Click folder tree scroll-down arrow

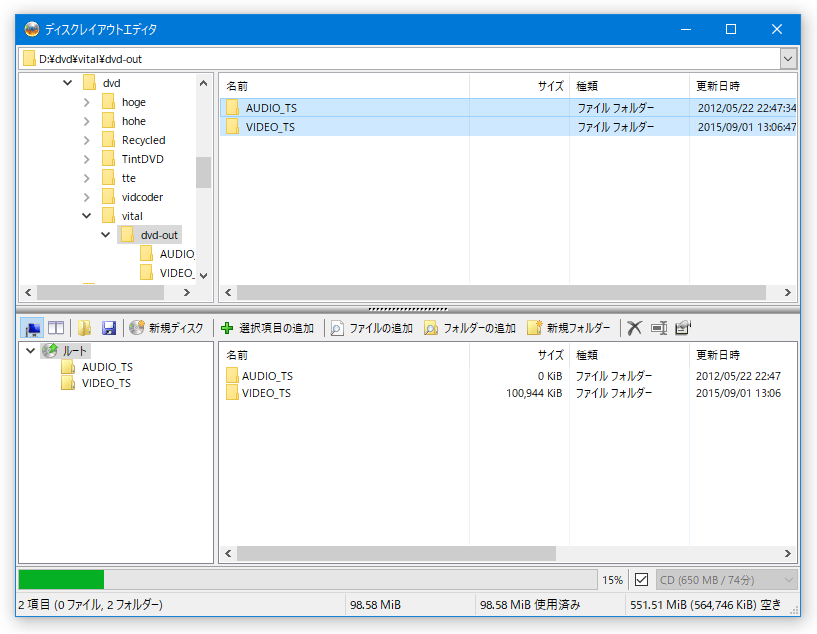click(x=203, y=276)
